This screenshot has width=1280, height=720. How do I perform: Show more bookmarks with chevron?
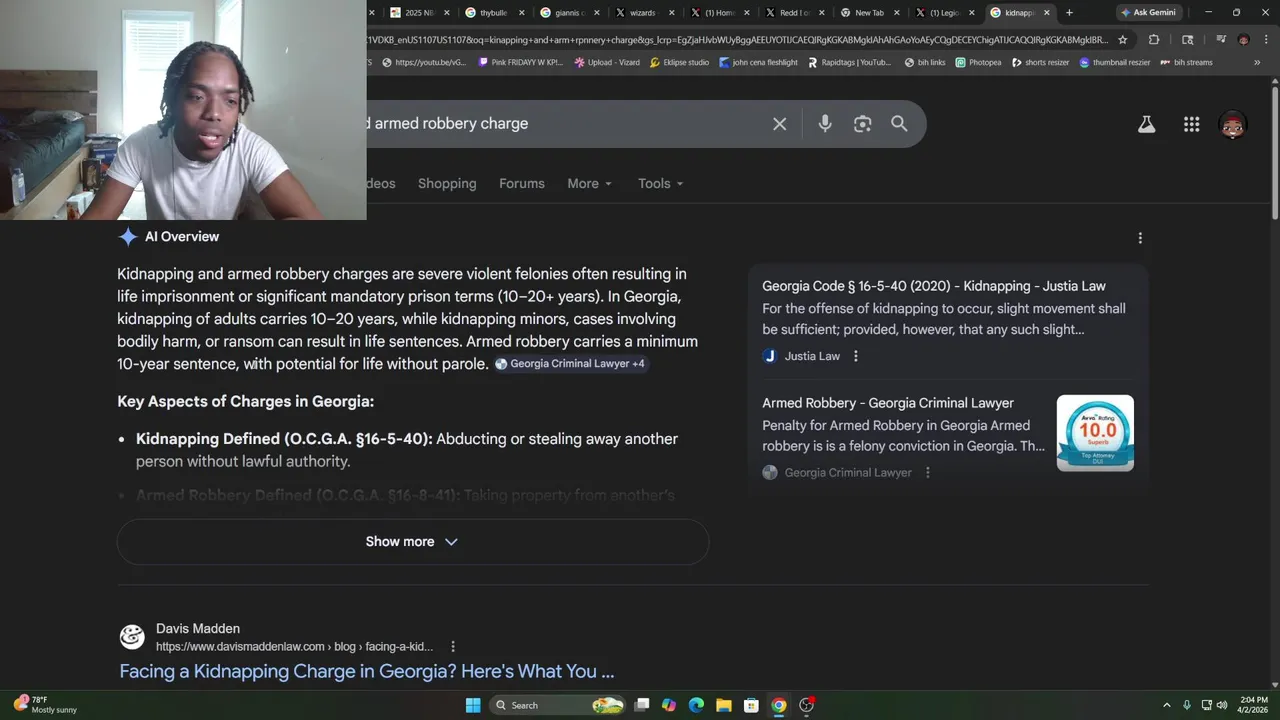click(1257, 62)
